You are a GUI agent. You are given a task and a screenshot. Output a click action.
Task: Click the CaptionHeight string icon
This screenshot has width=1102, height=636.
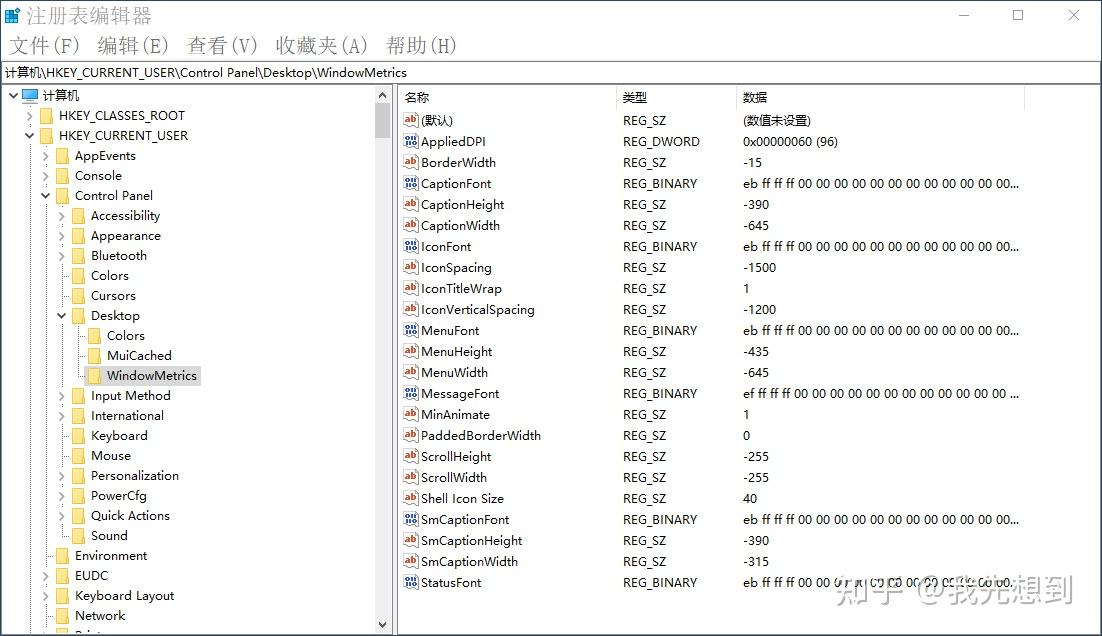coord(410,205)
